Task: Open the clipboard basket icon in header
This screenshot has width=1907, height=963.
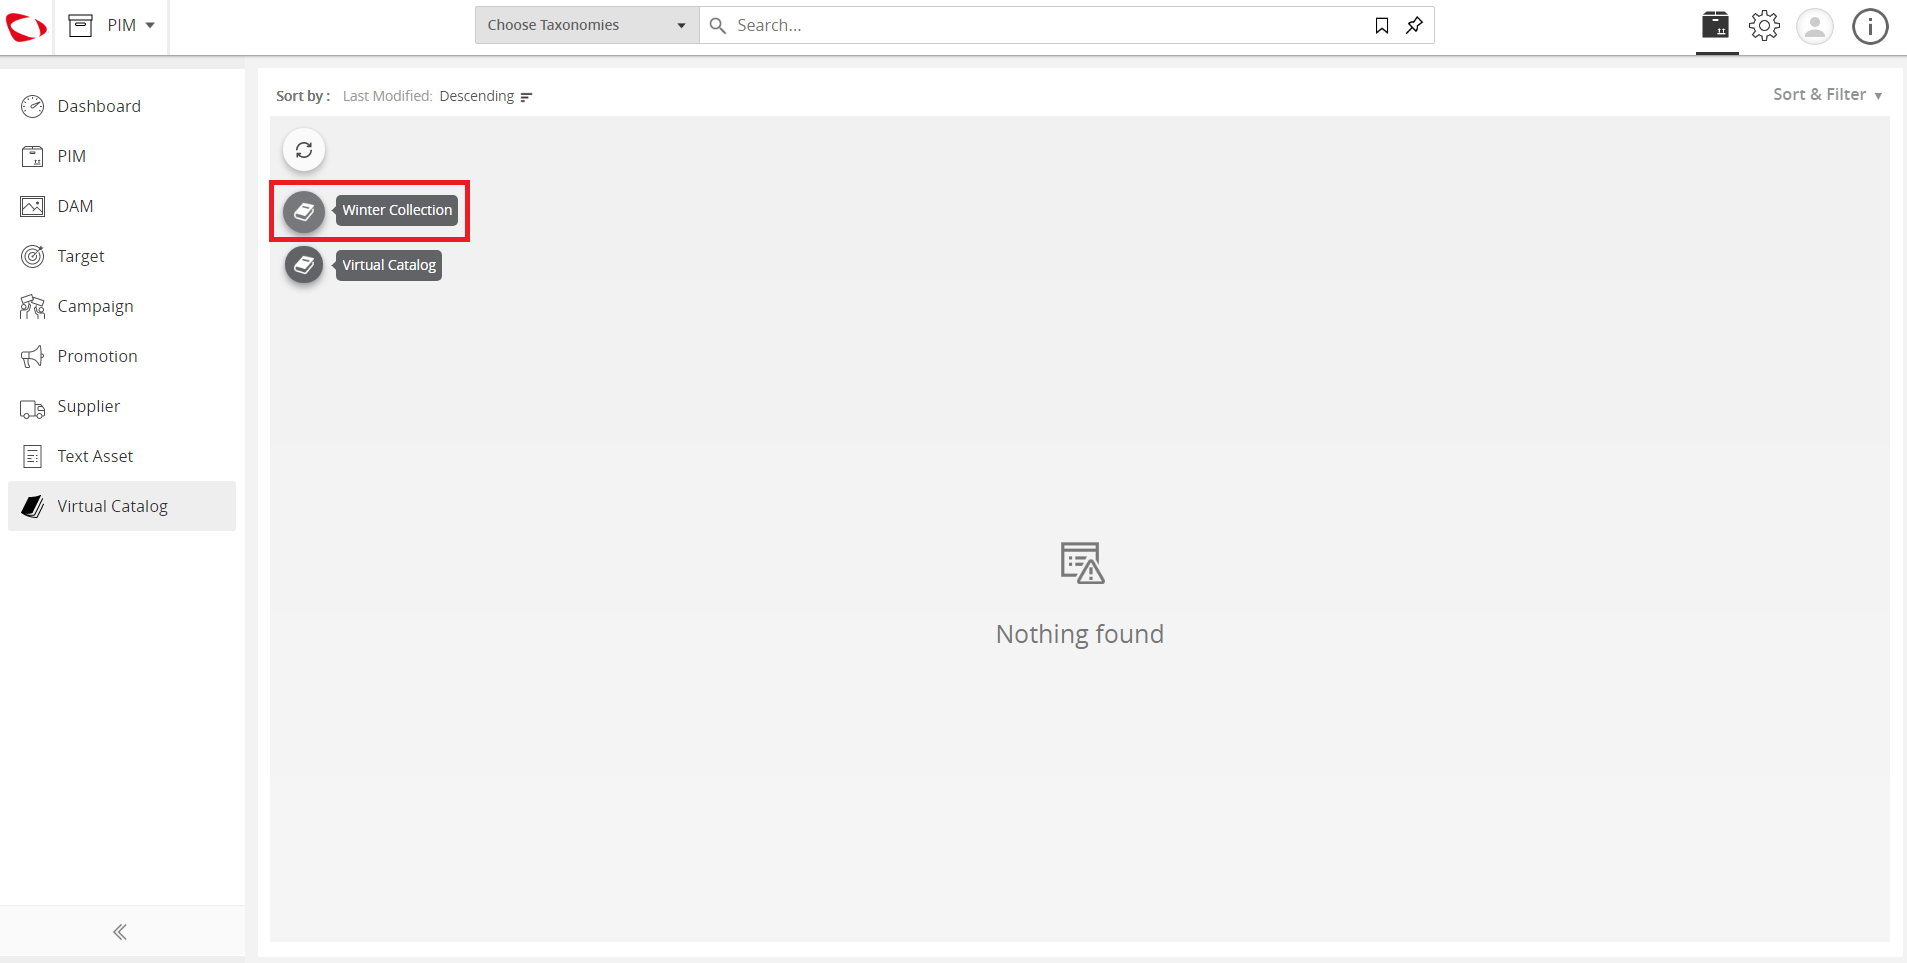Action: coord(1716,25)
